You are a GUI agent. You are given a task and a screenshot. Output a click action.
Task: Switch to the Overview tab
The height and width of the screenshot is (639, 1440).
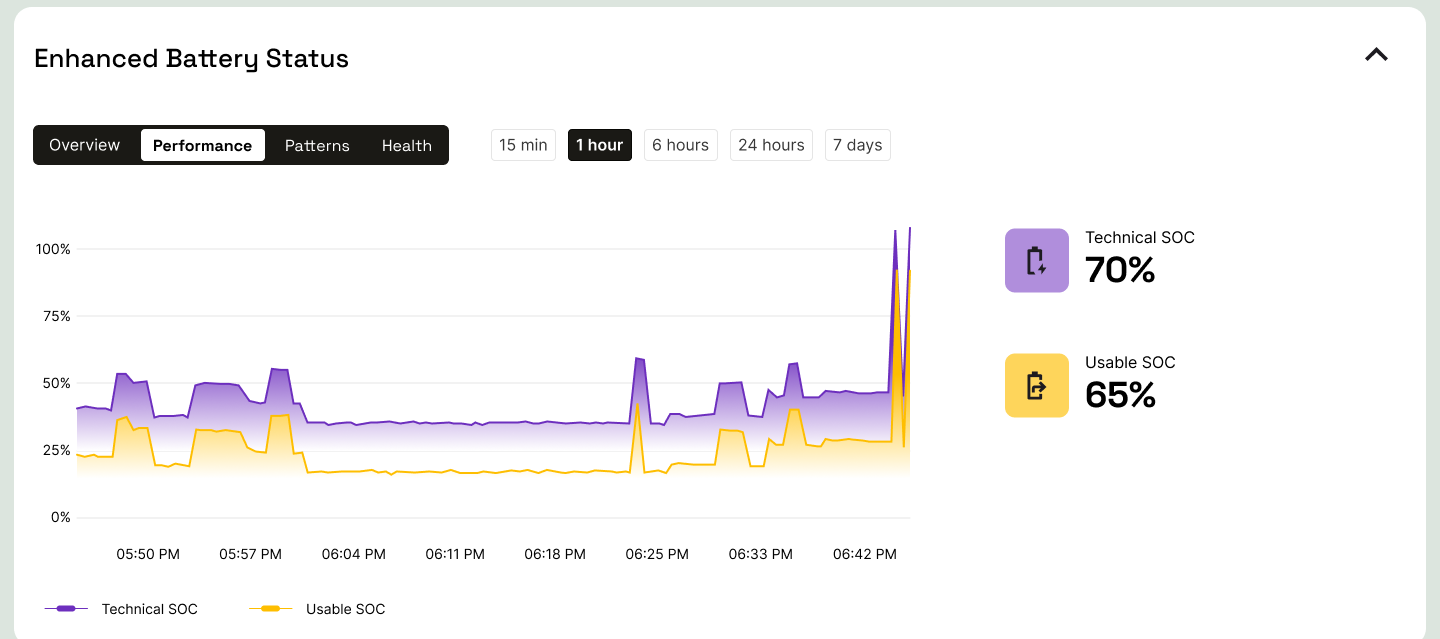tap(85, 145)
